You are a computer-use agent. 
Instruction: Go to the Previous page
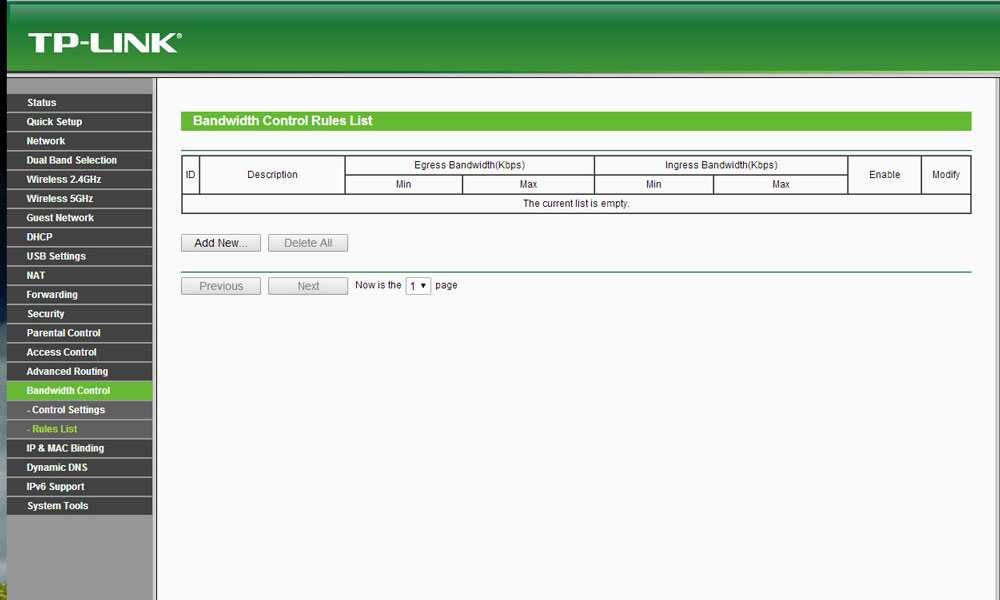point(221,286)
